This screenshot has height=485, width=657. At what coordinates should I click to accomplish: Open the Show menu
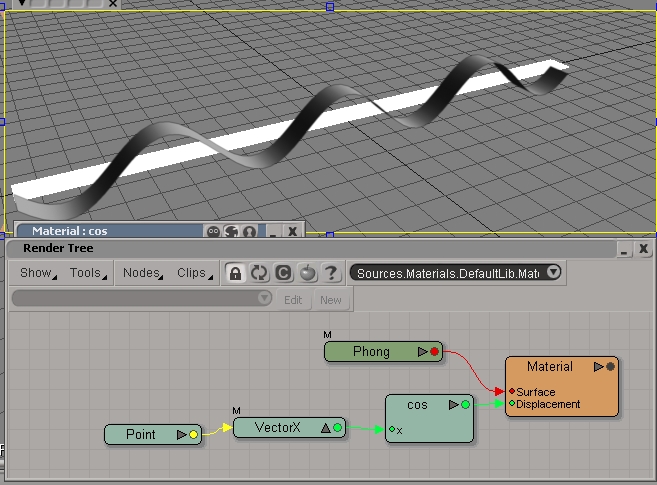pyautogui.click(x=37, y=273)
